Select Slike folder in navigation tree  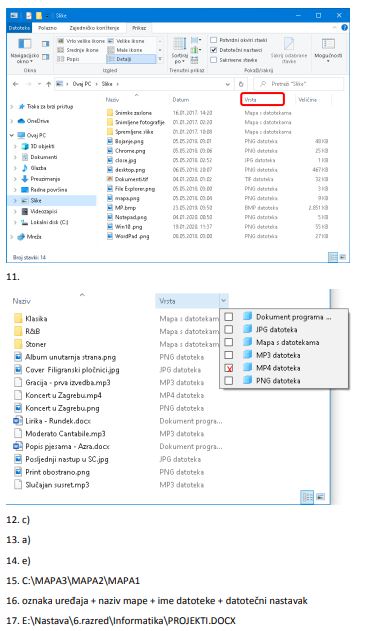[36, 200]
